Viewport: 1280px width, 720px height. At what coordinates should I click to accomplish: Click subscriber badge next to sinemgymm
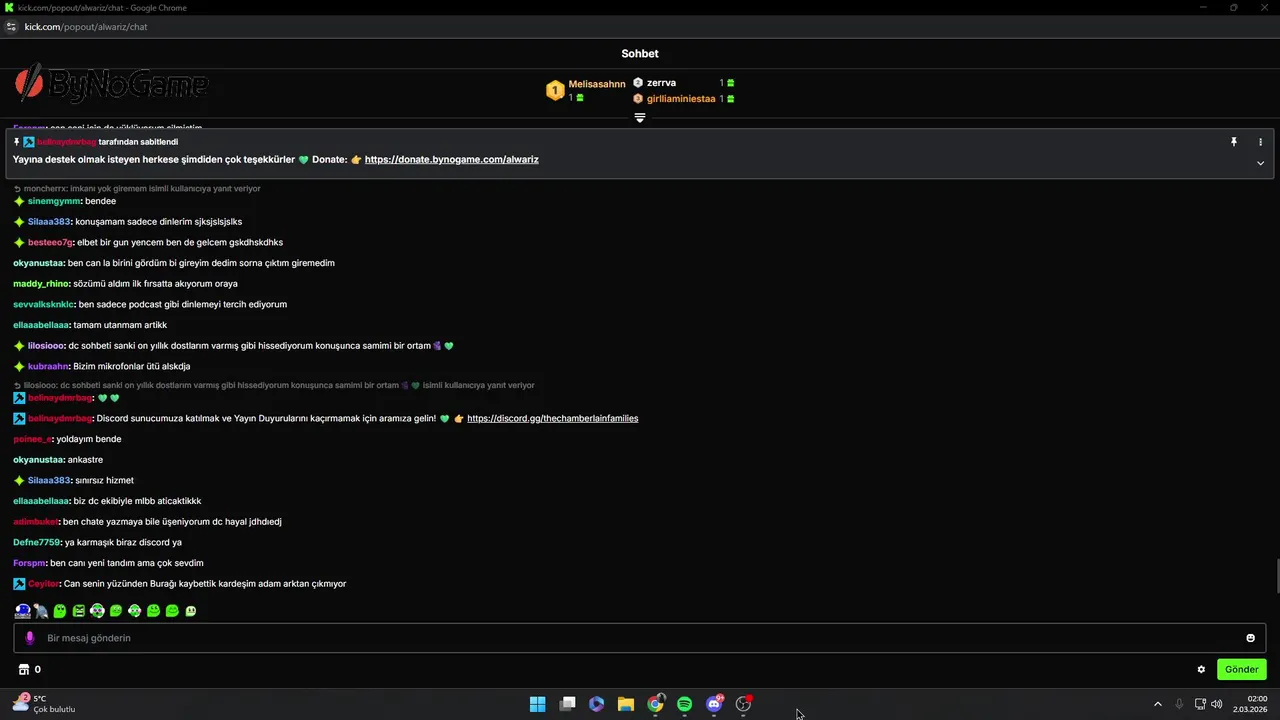[19, 201]
